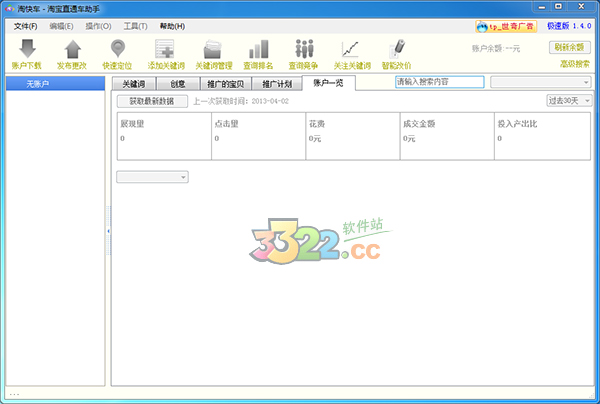Click the 极速版 1.4.0 version link
600x404 pixels.
coord(569,26)
